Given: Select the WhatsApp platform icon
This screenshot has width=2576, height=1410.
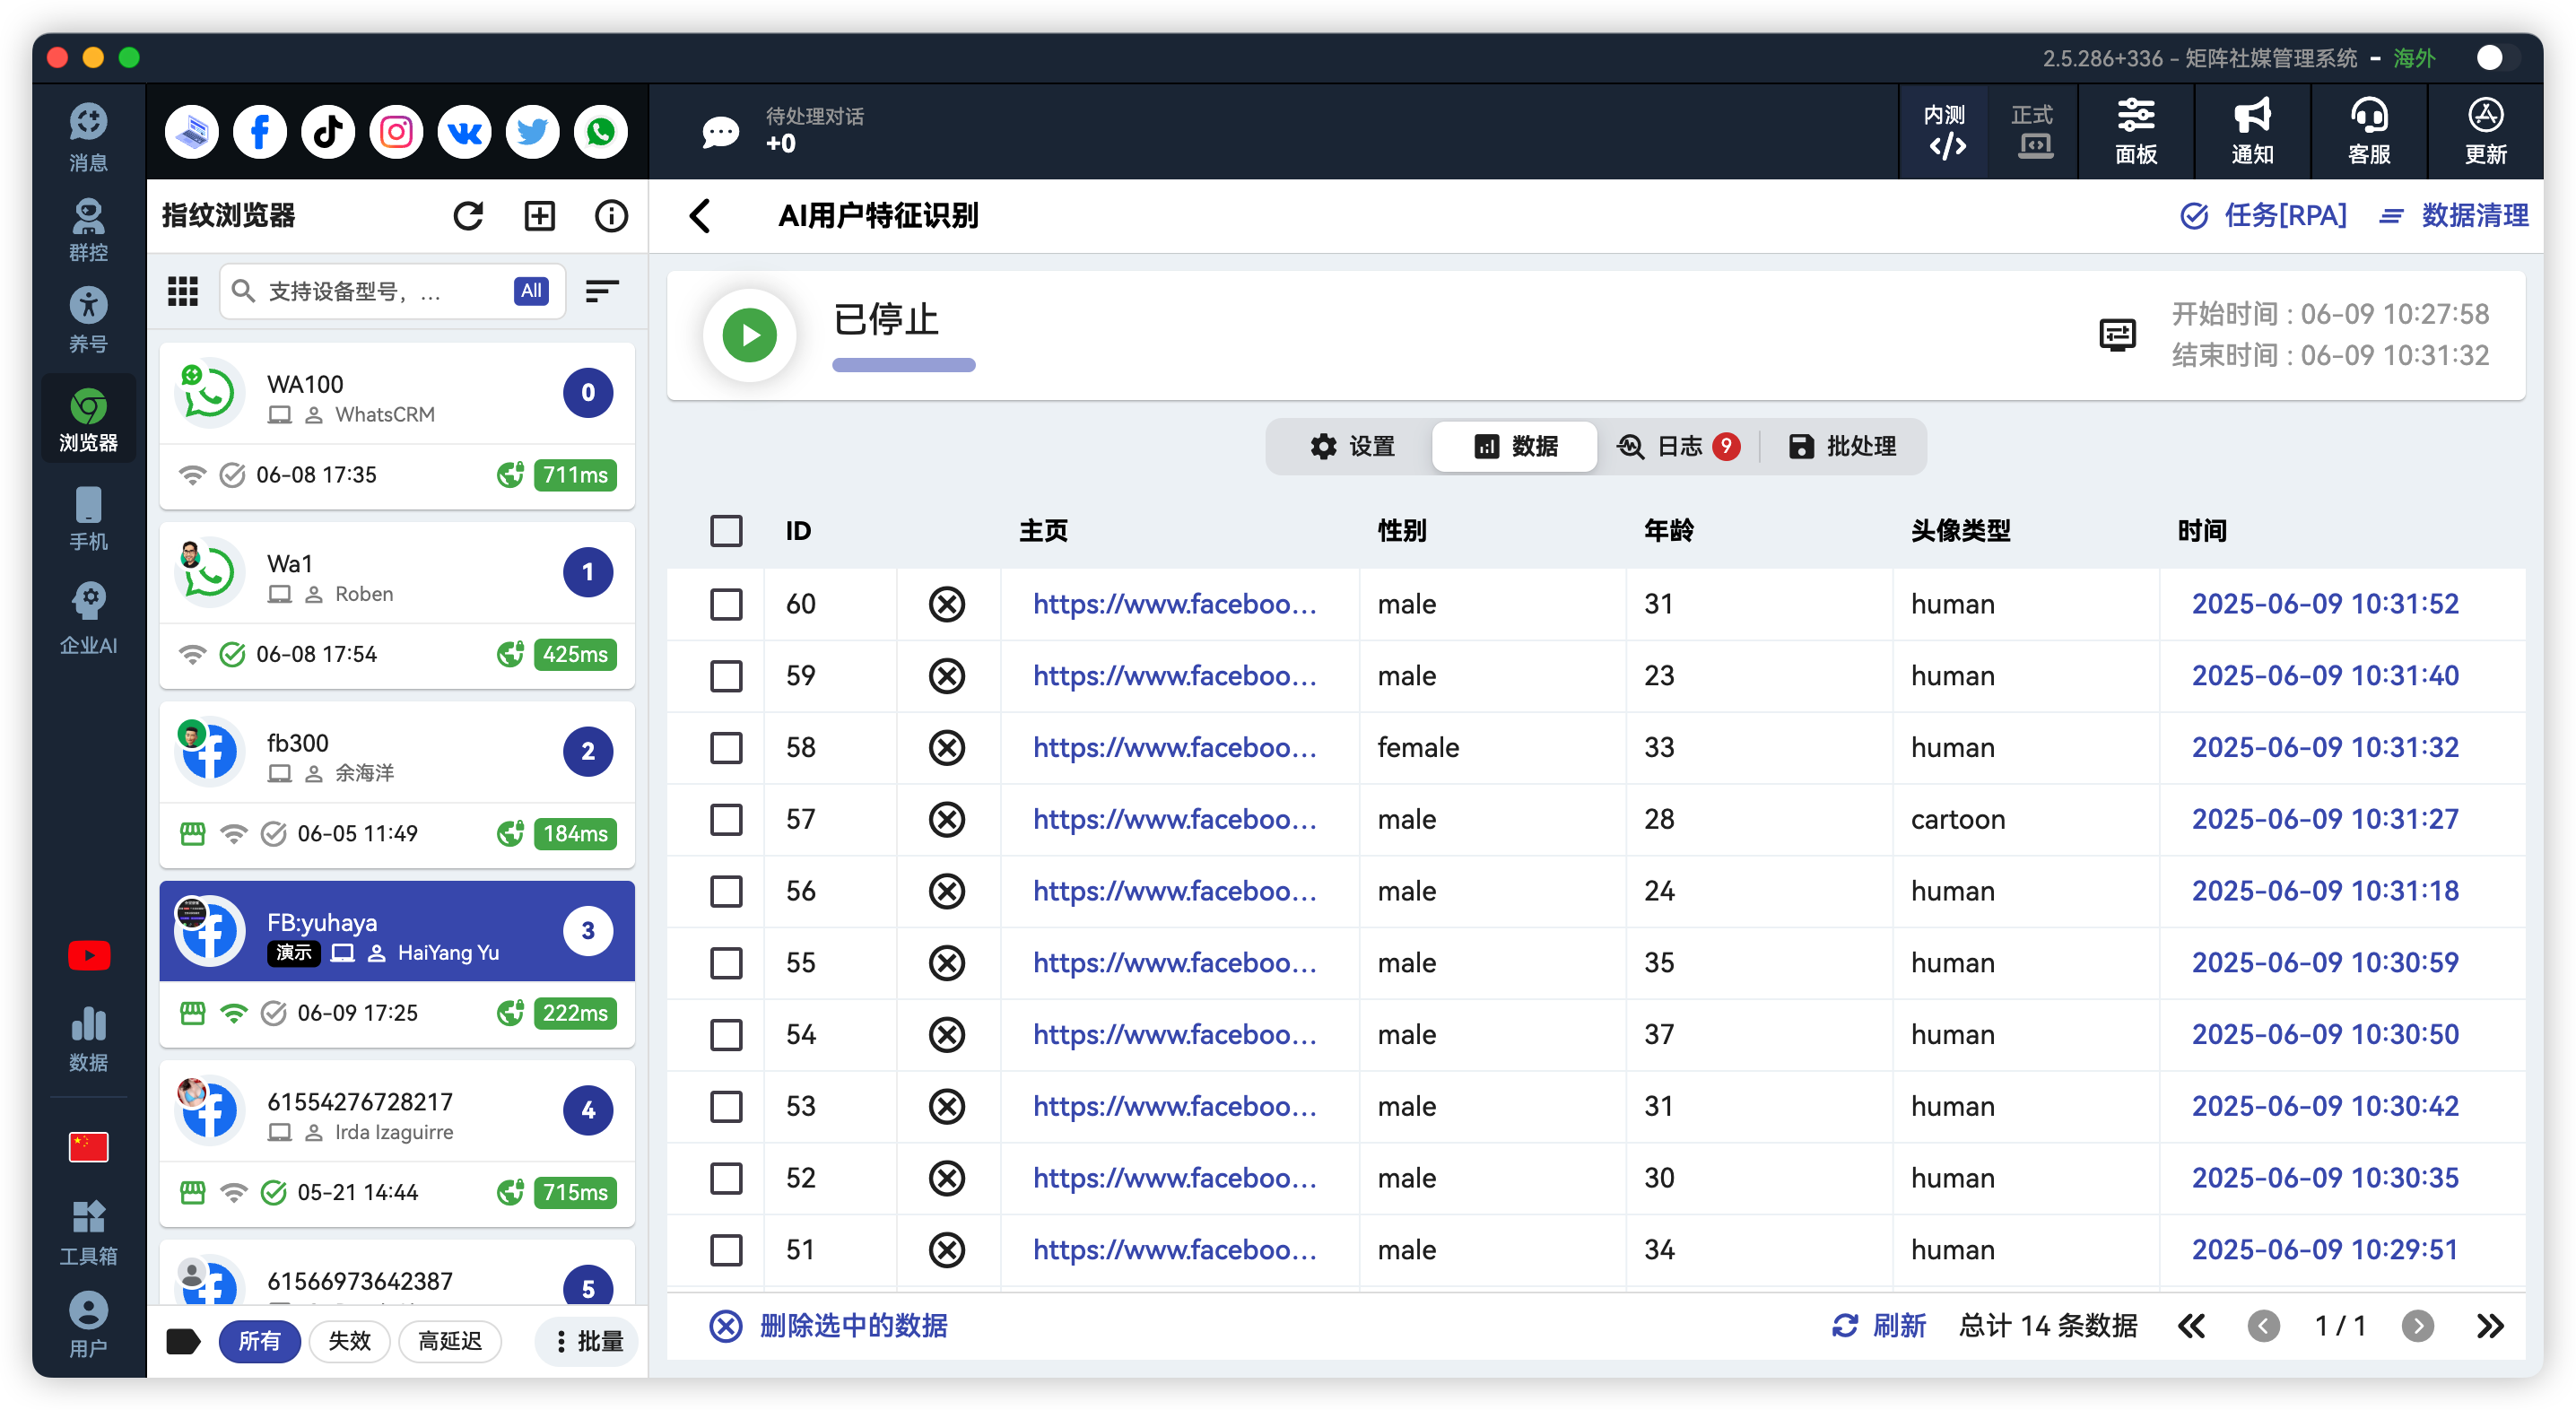Looking at the screenshot, I should [x=600, y=131].
